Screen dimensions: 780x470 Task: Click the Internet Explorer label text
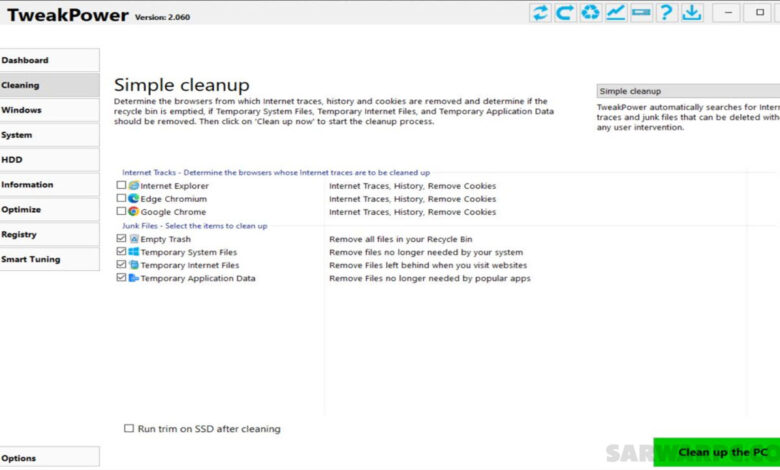coord(175,186)
